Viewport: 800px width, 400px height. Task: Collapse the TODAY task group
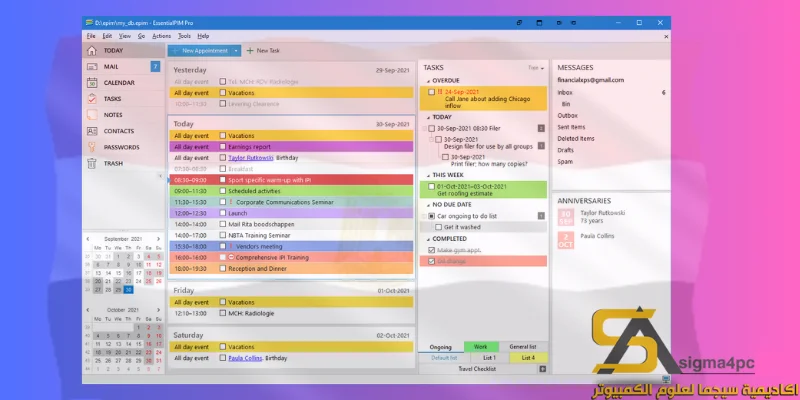coord(428,117)
